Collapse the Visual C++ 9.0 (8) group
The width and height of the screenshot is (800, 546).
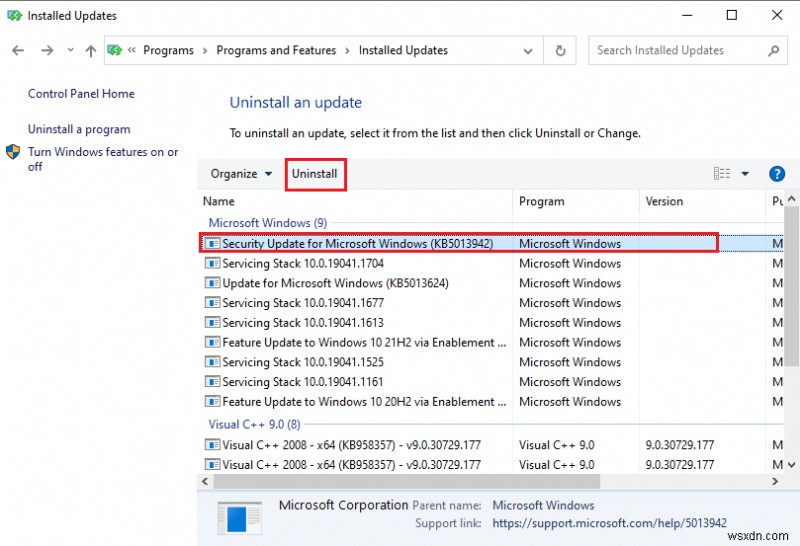coord(255,424)
